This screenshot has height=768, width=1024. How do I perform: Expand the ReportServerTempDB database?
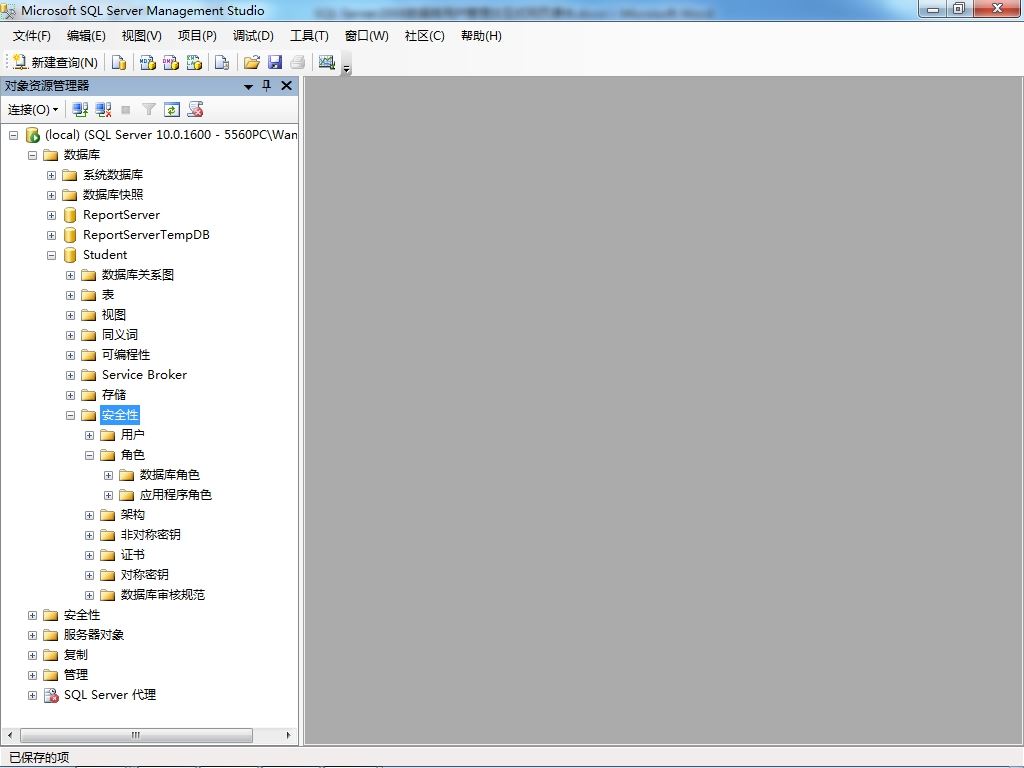[51, 235]
